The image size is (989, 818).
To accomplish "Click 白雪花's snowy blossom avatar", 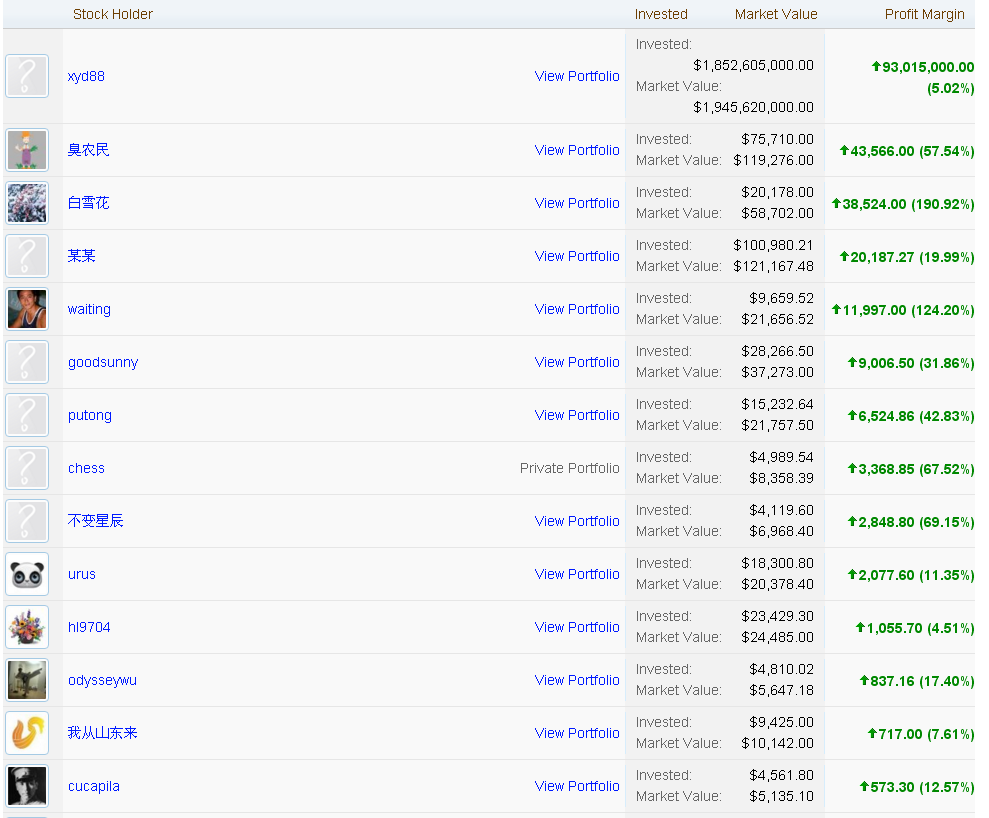I will point(27,203).
